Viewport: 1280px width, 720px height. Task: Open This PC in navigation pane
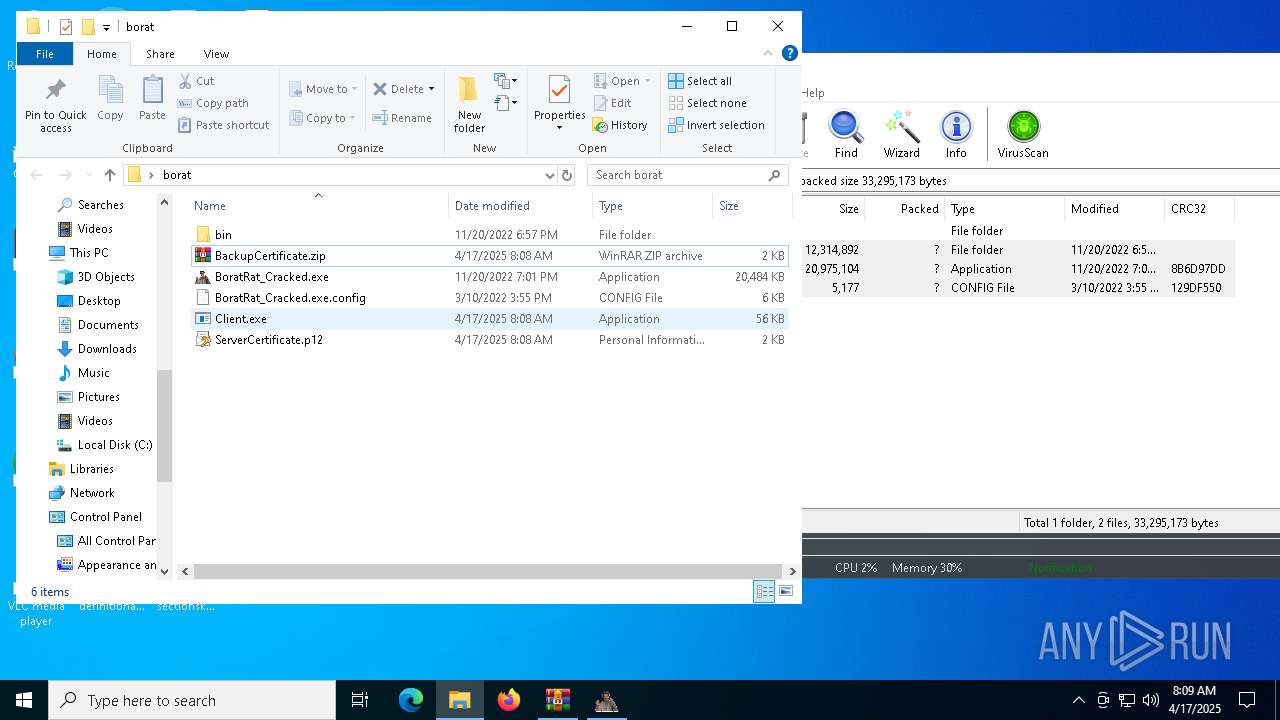pyautogui.click(x=89, y=253)
